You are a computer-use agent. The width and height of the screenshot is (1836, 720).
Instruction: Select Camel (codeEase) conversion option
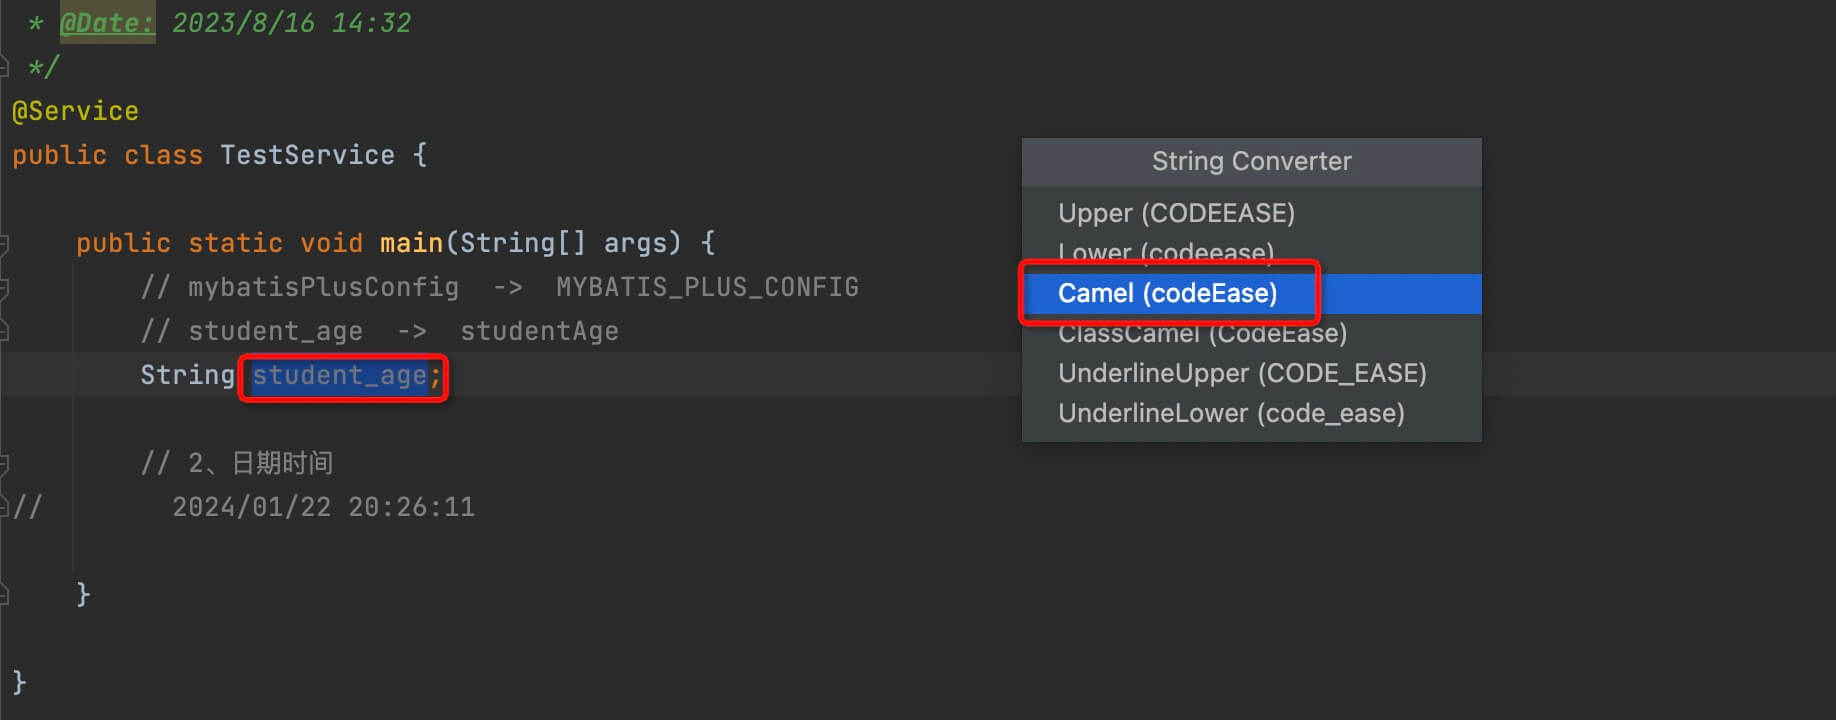coord(1168,293)
